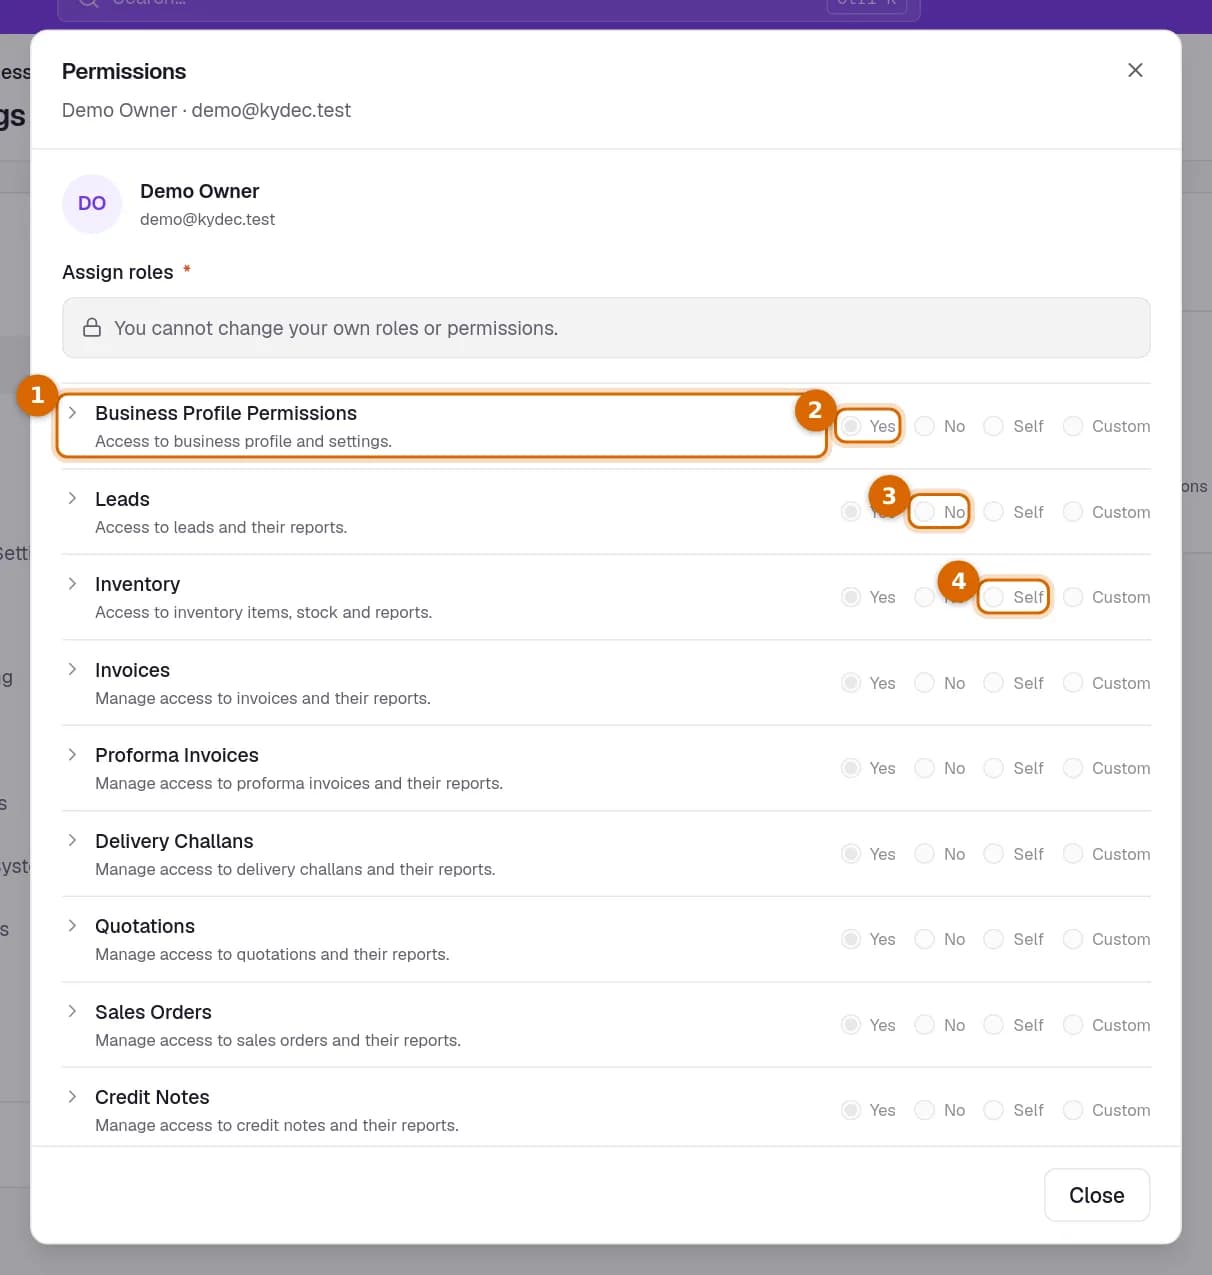Image resolution: width=1212 pixels, height=1275 pixels.
Task: Click the 'Demo Owner · demo@kydec.test' subtitle
Action: [206, 110]
